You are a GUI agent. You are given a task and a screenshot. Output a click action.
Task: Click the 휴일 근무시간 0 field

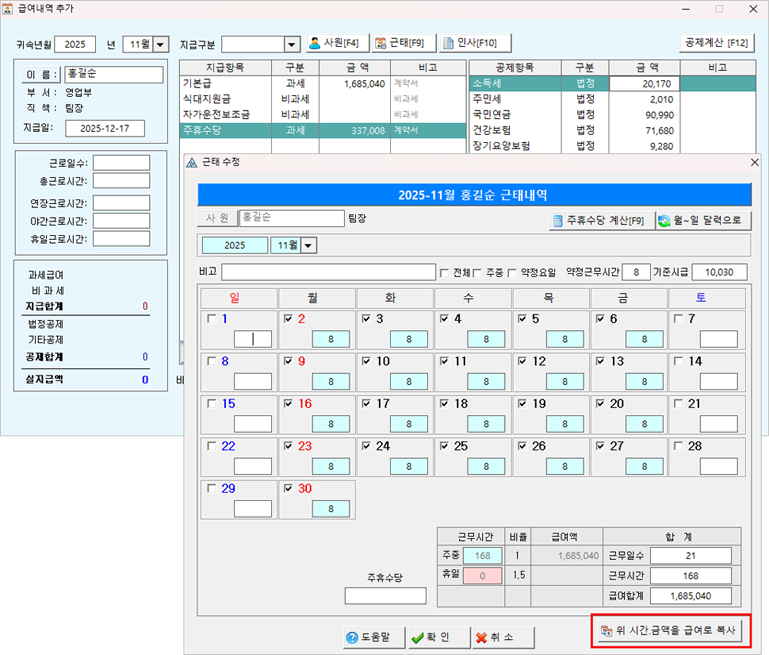[x=483, y=576]
